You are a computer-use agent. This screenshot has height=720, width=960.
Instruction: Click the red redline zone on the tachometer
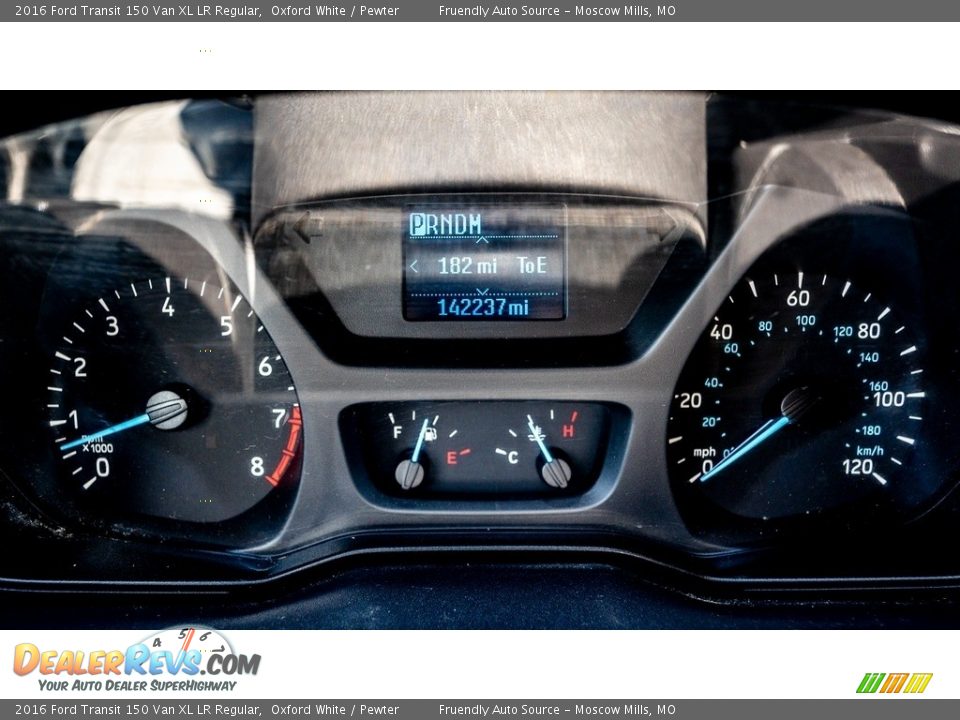pos(285,446)
